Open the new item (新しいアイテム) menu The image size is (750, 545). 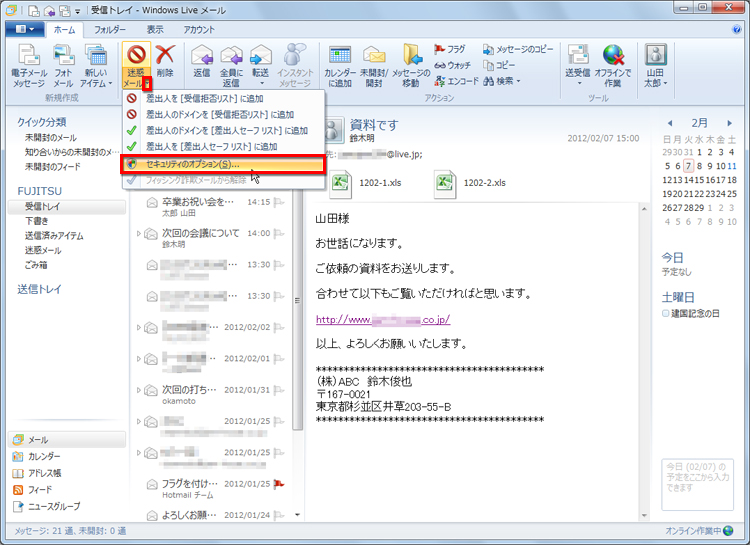[x=96, y=66]
